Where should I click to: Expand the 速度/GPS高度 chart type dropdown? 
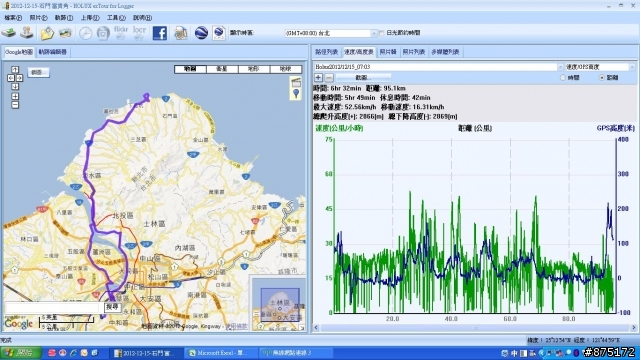[632, 67]
